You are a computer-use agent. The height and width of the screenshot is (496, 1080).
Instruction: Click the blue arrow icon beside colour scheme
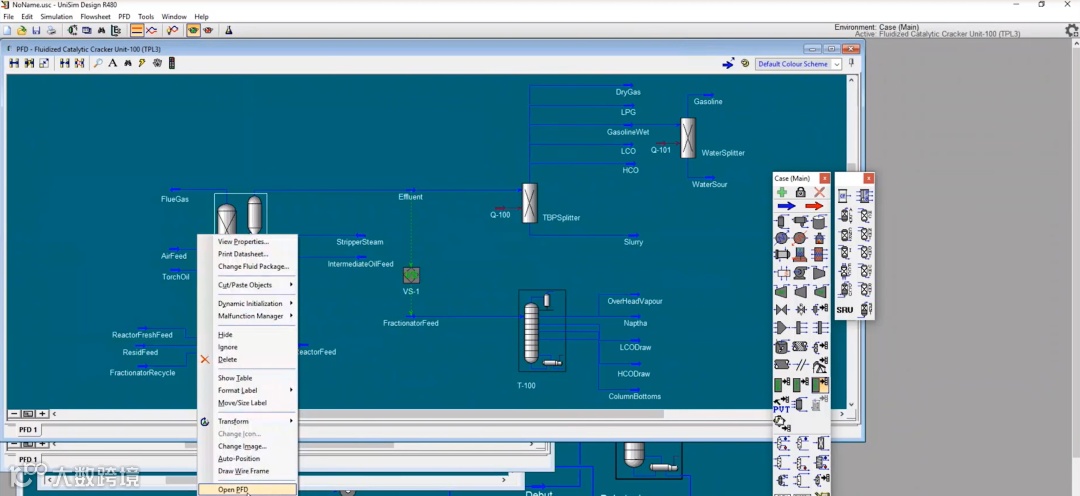point(728,64)
